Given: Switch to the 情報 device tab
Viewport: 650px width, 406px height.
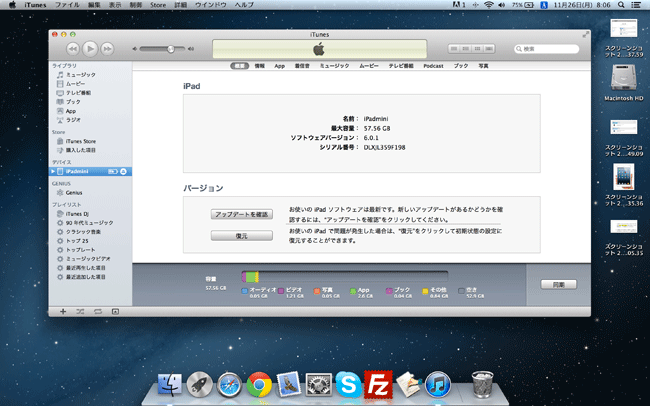Looking at the screenshot, I should [x=260, y=66].
